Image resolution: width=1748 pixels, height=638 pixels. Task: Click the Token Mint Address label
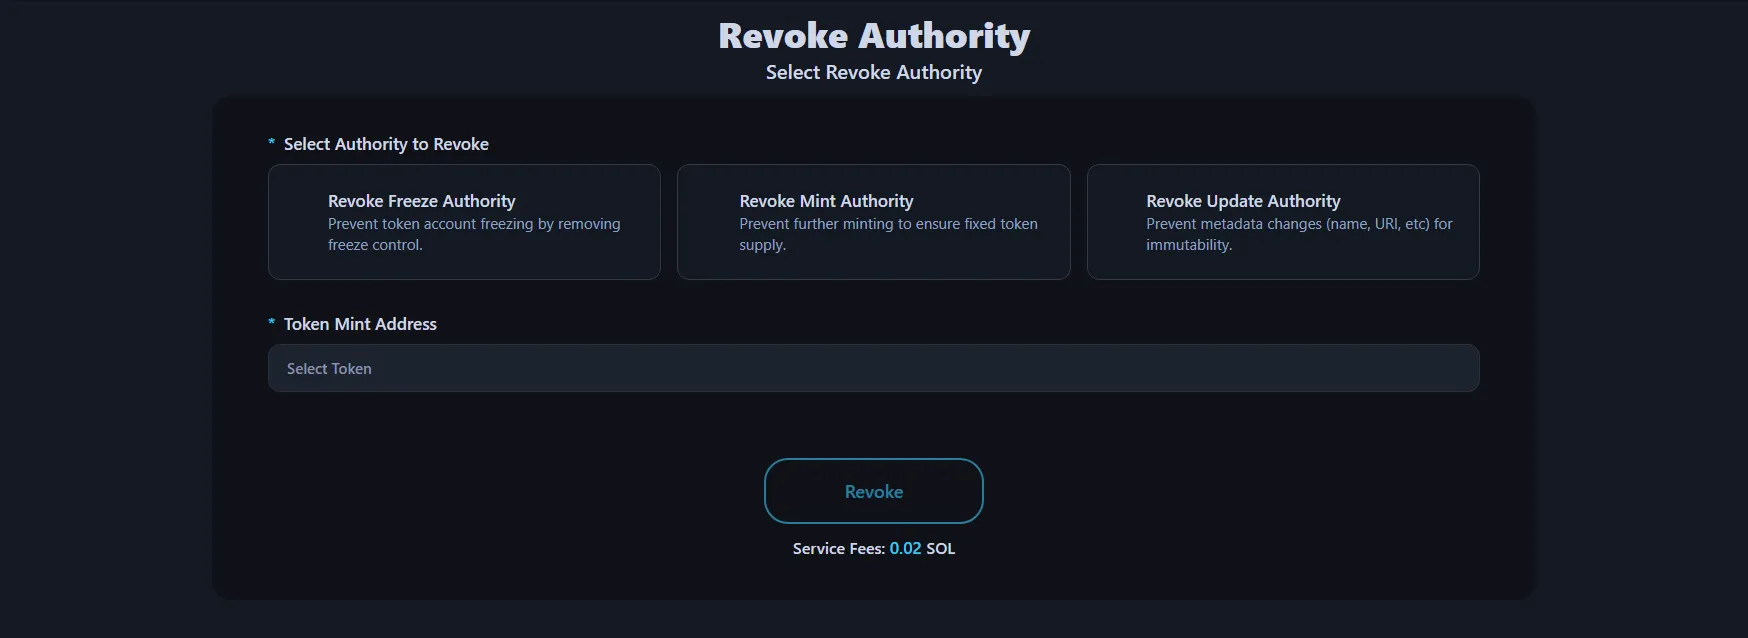(360, 324)
